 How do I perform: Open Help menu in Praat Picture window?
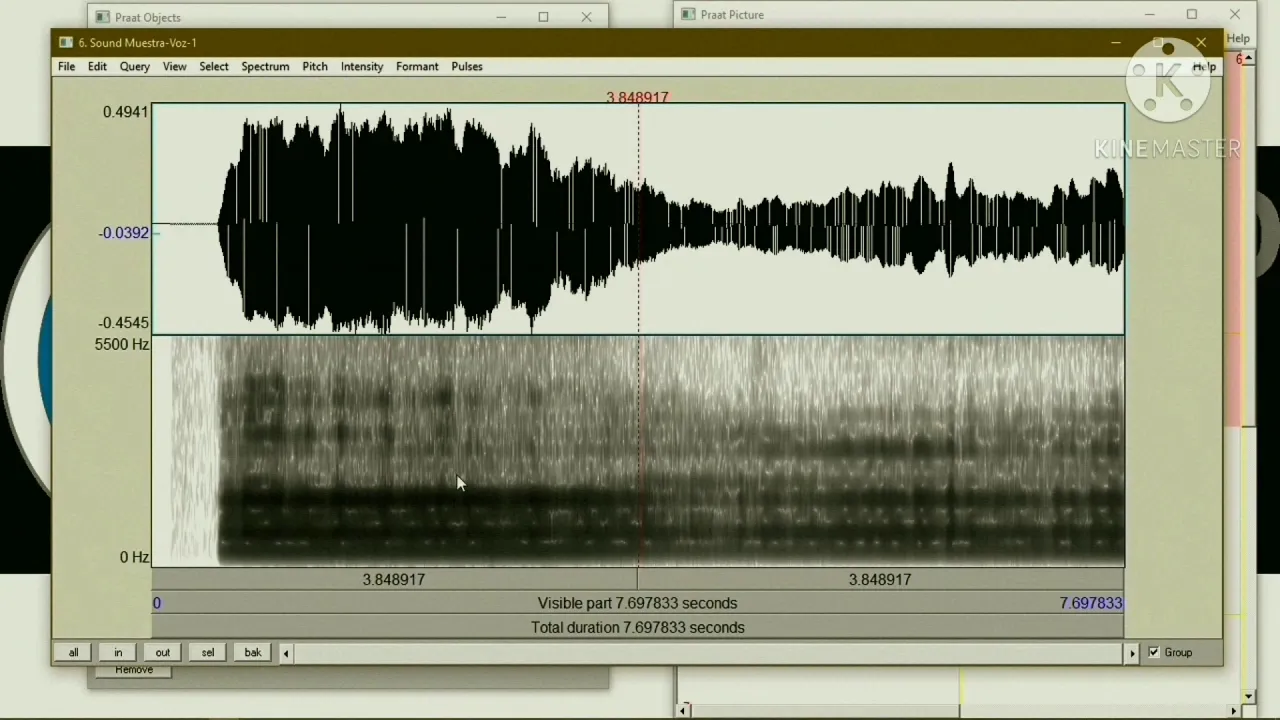click(1238, 39)
